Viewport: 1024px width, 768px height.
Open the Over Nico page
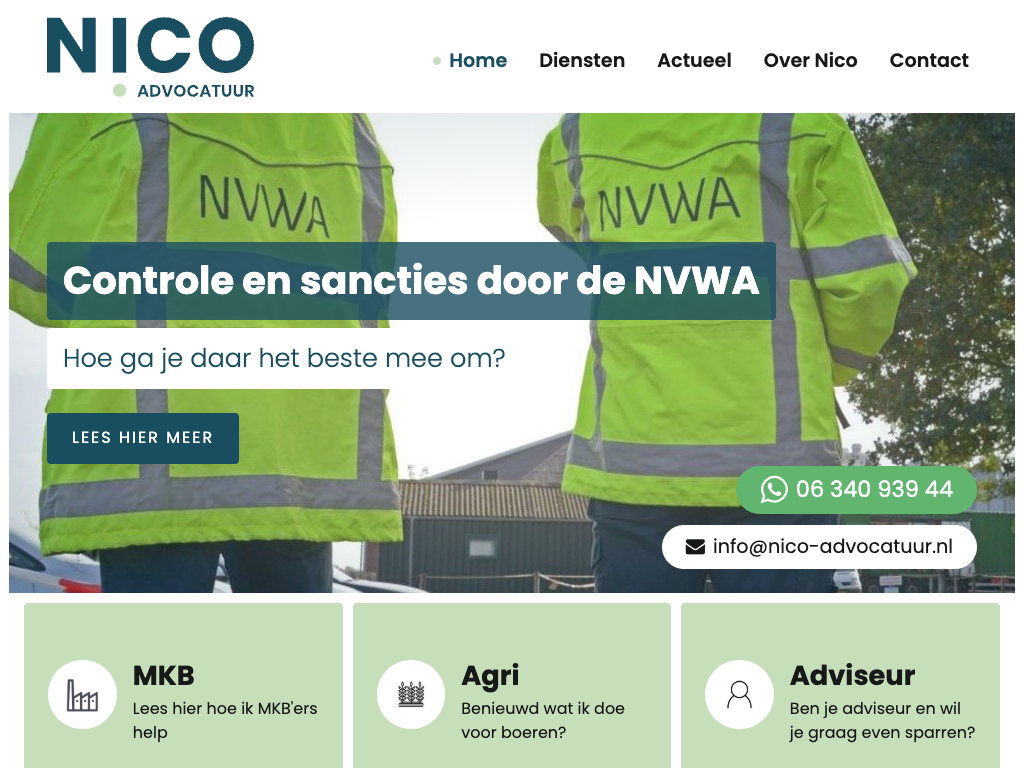point(810,60)
